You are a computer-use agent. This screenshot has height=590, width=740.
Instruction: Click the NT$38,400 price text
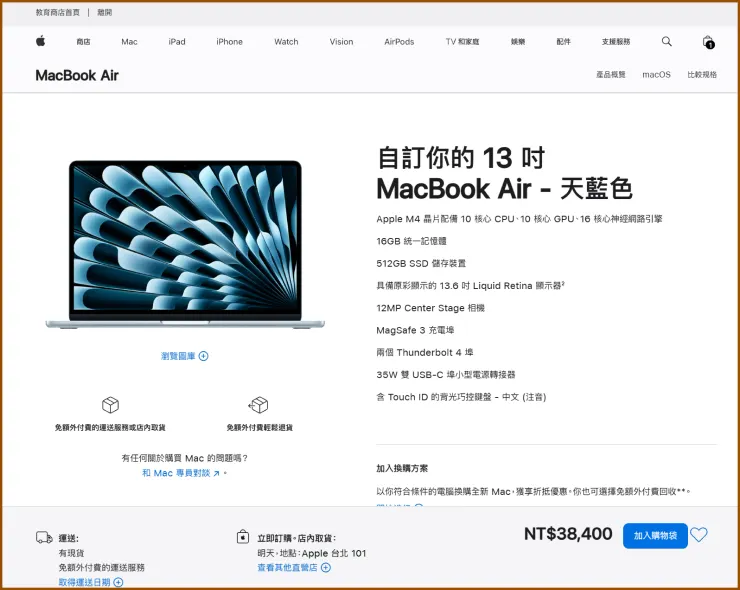pos(568,534)
